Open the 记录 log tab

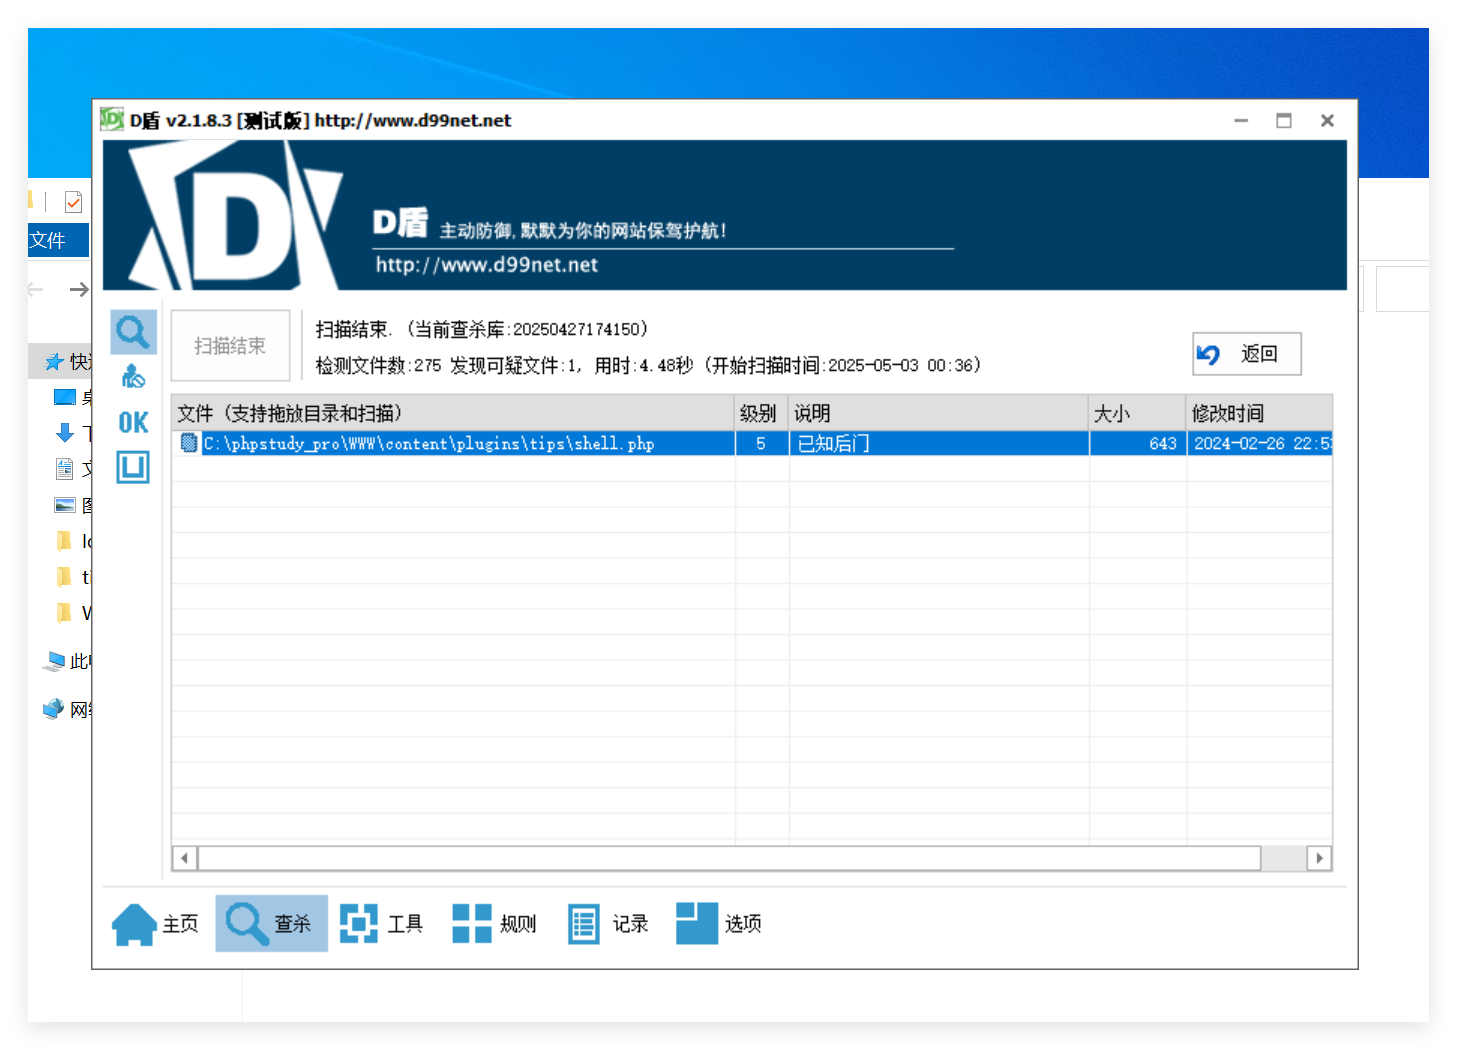click(x=608, y=924)
